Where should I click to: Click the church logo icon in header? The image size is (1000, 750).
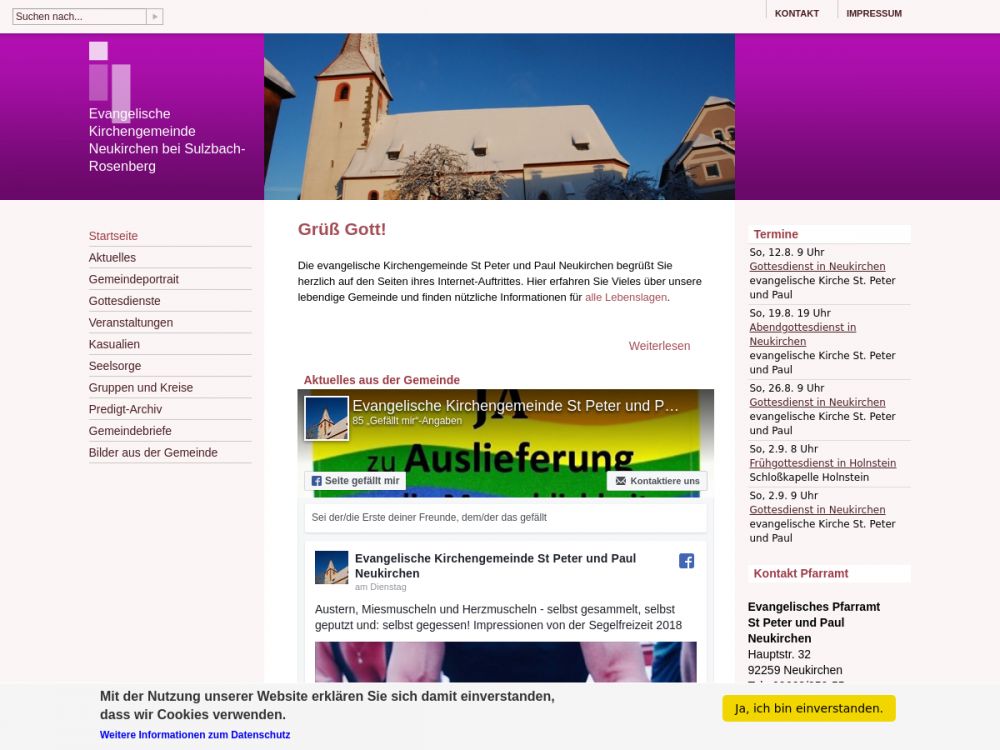click(x=110, y=78)
